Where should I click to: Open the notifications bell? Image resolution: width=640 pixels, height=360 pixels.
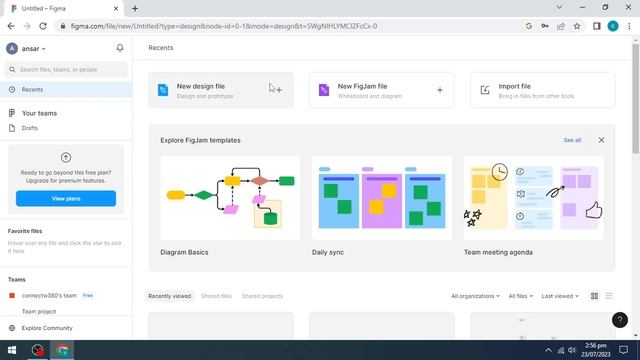click(120, 48)
